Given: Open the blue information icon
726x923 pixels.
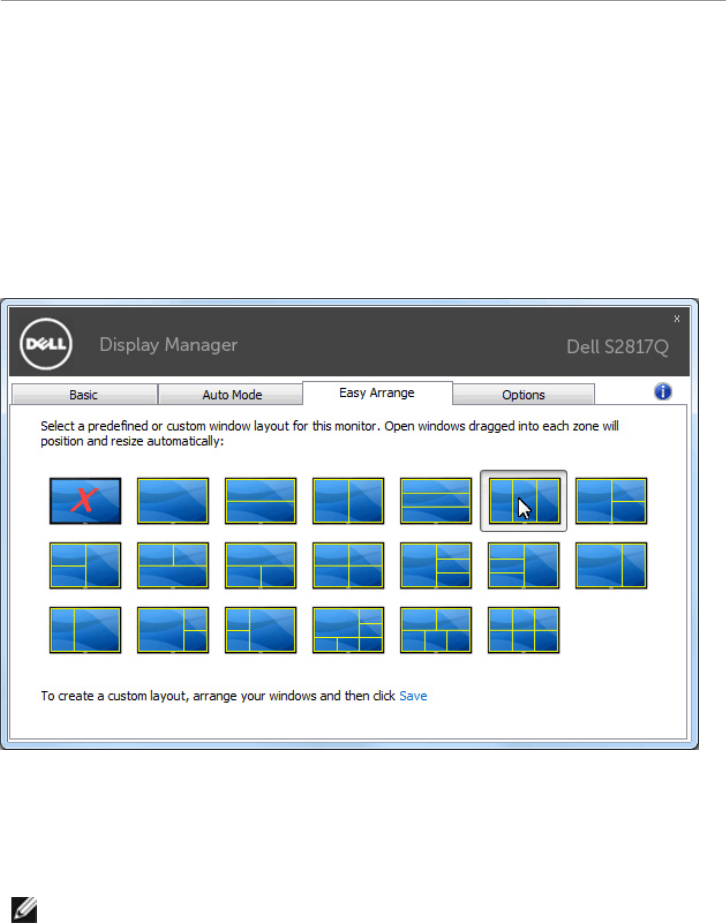Looking at the screenshot, I should point(663,391).
